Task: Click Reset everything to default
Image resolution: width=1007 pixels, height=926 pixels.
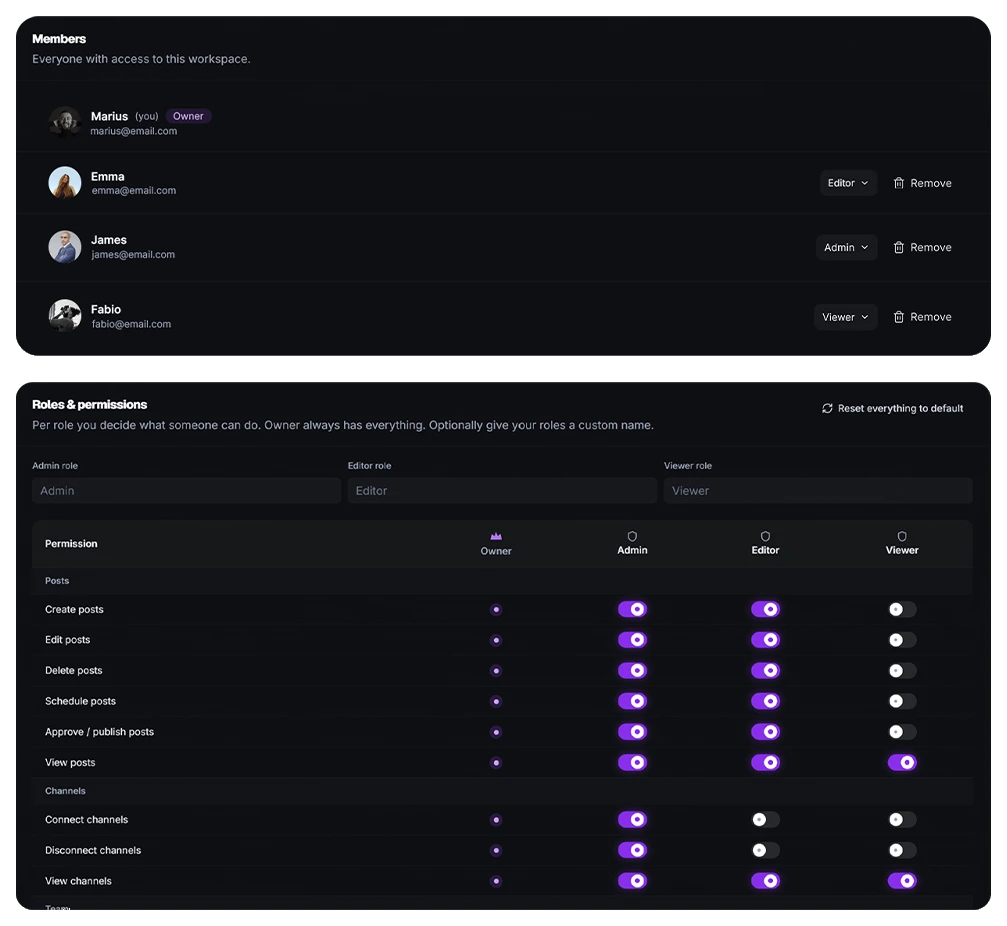Action: point(893,408)
